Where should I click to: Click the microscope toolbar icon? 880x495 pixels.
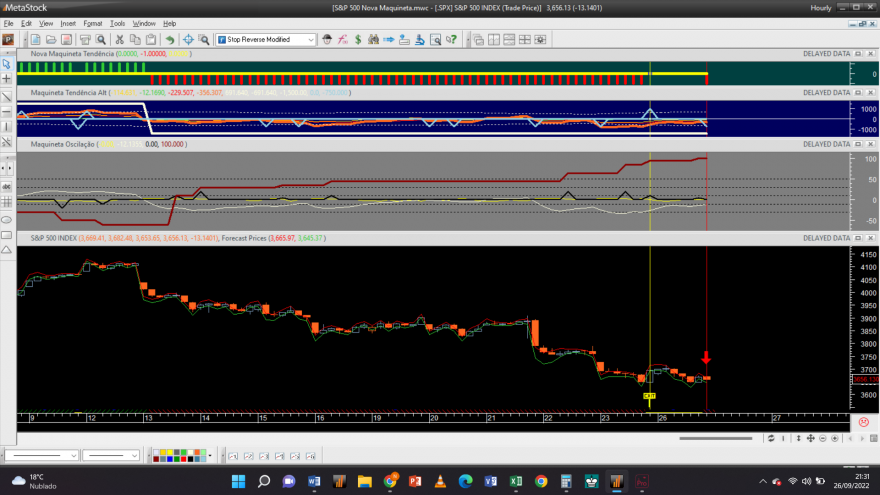(420, 39)
